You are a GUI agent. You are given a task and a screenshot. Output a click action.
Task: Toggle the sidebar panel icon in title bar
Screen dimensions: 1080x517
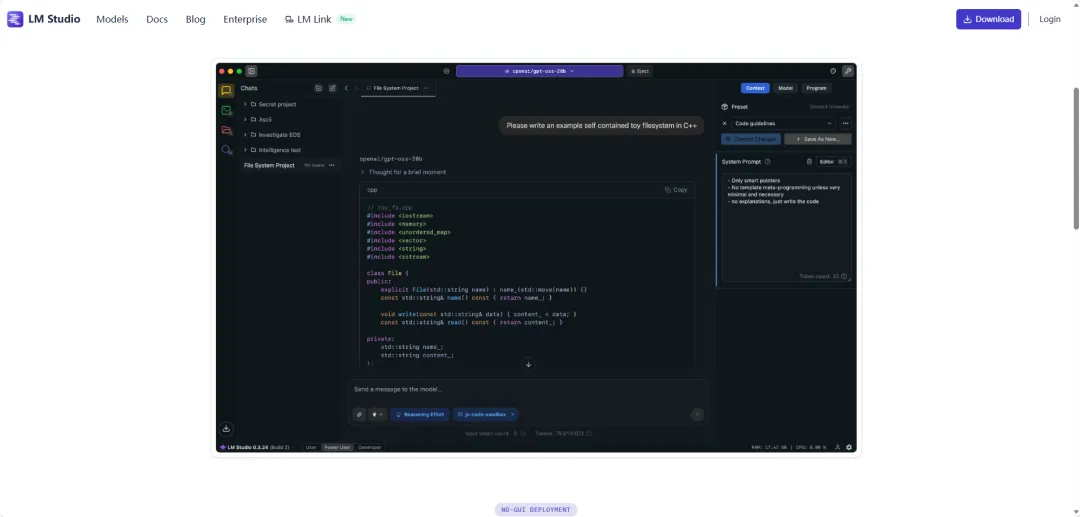(251, 71)
